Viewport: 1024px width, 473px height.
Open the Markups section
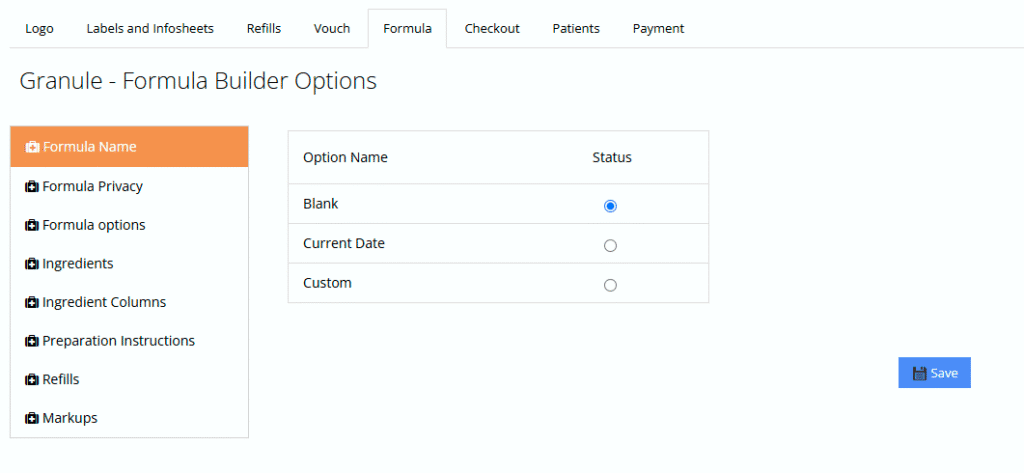129,418
